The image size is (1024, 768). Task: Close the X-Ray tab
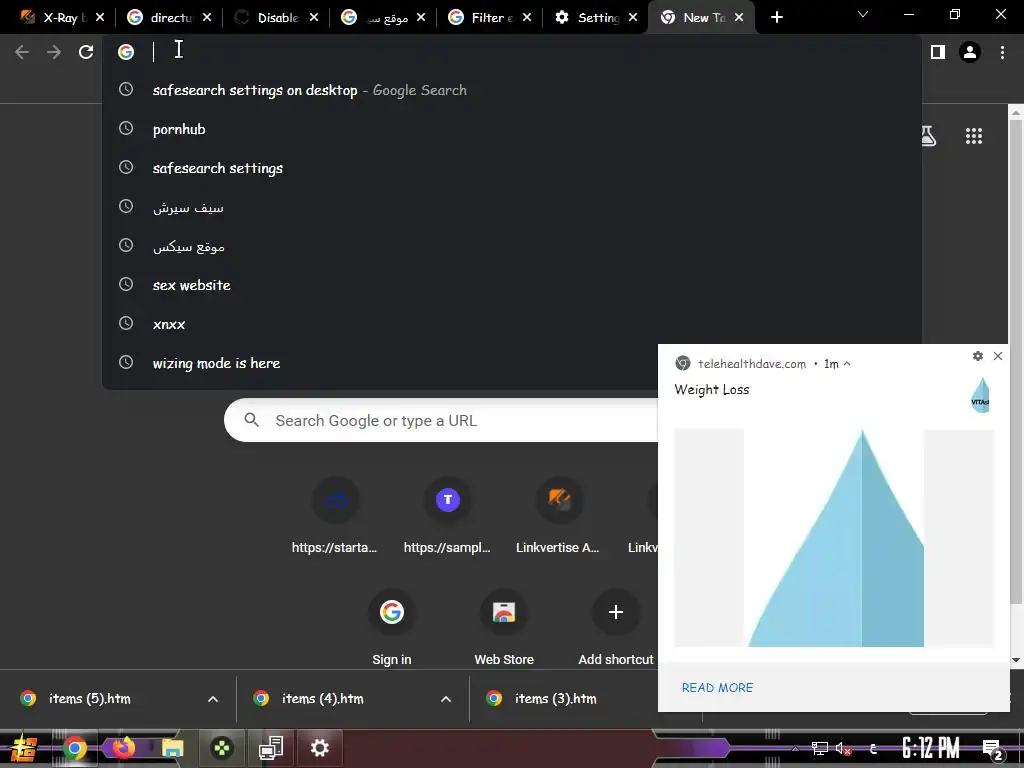click(x=99, y=17)
